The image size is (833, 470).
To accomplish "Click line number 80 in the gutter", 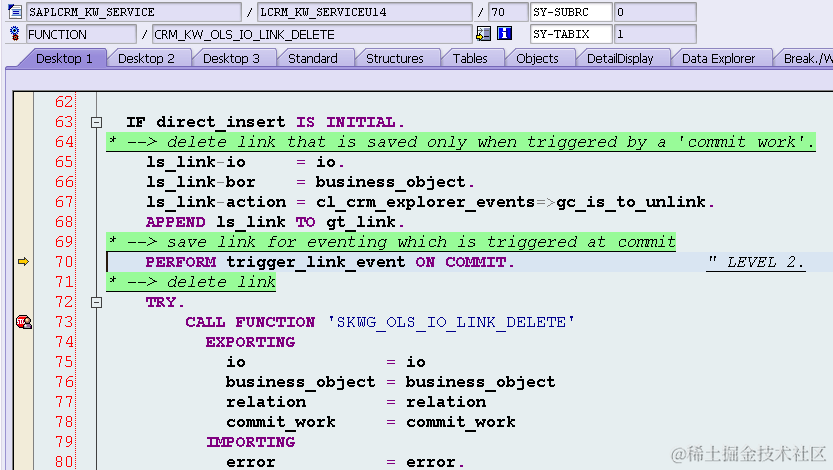I will point(64,462).
